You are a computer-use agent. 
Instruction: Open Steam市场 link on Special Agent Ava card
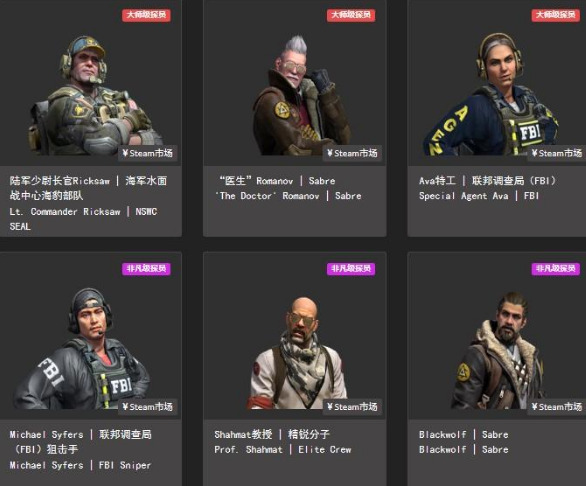tap(556, 153)
